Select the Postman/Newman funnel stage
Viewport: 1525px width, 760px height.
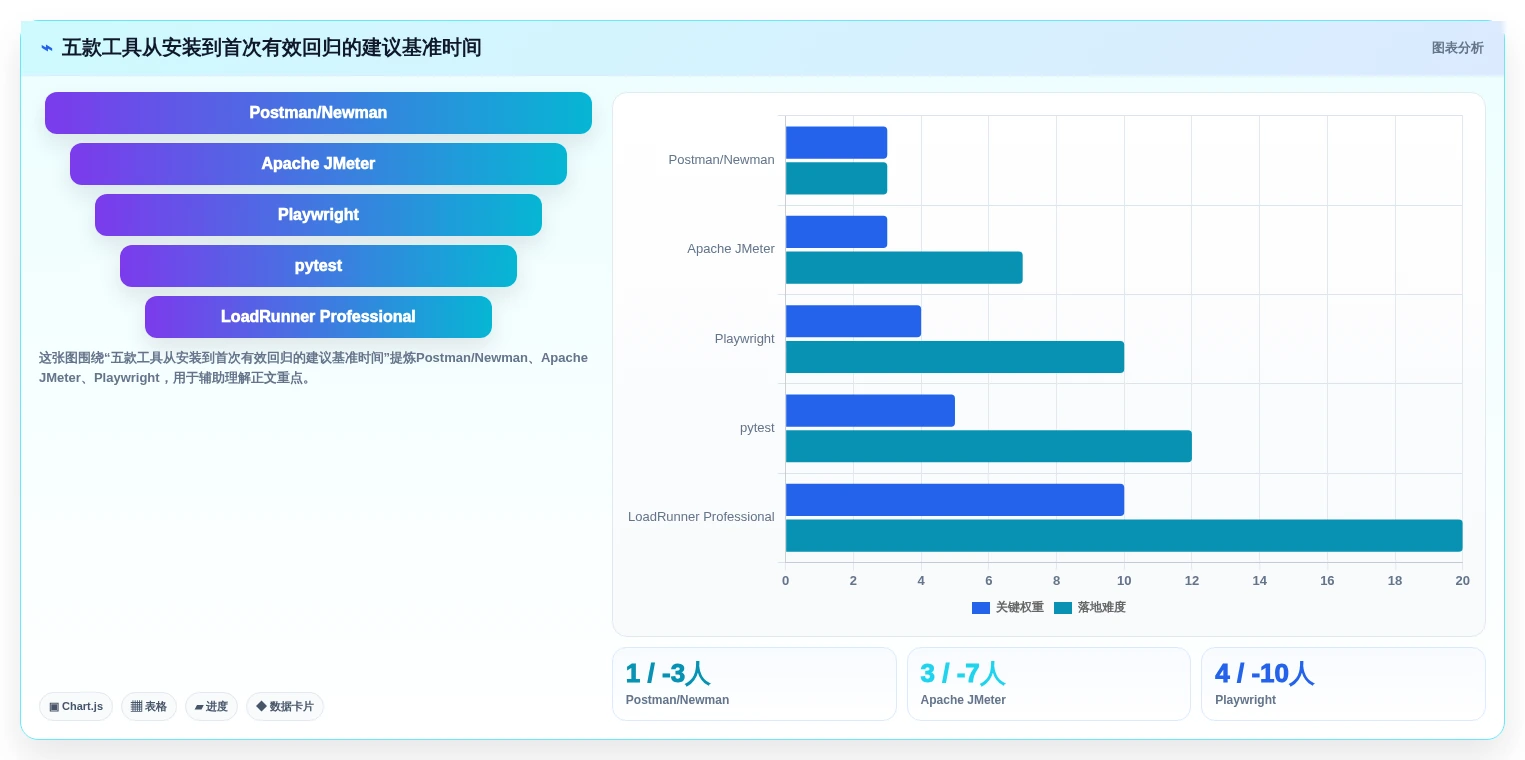(318, 113)
